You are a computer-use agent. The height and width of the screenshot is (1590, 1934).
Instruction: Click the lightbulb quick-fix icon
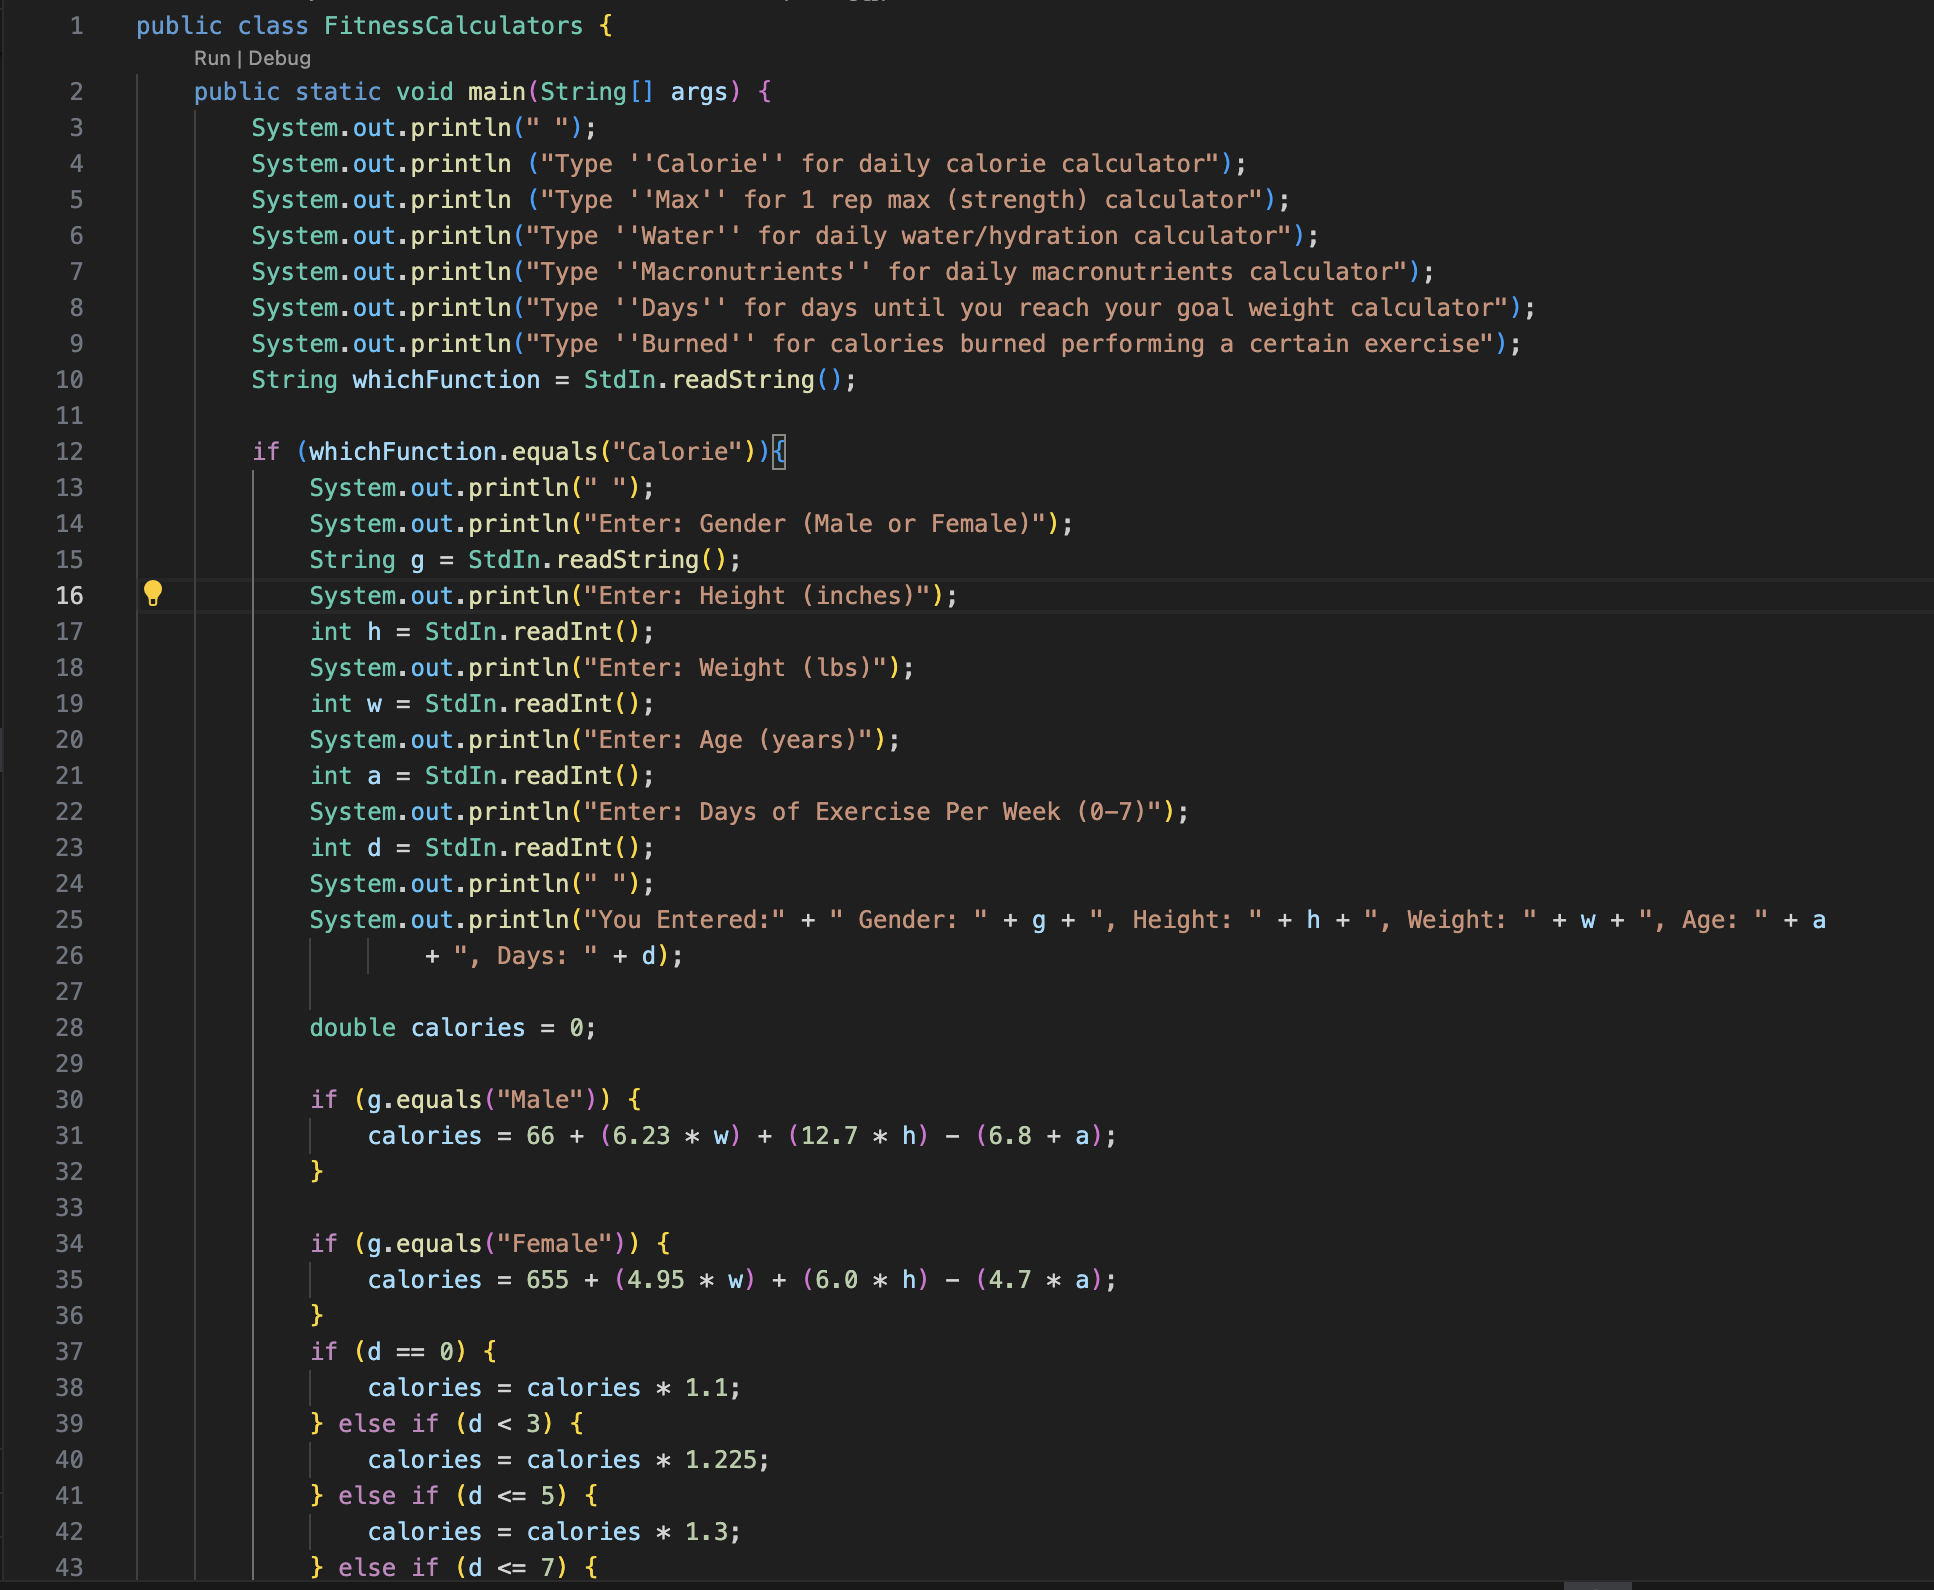pos(152,593)
